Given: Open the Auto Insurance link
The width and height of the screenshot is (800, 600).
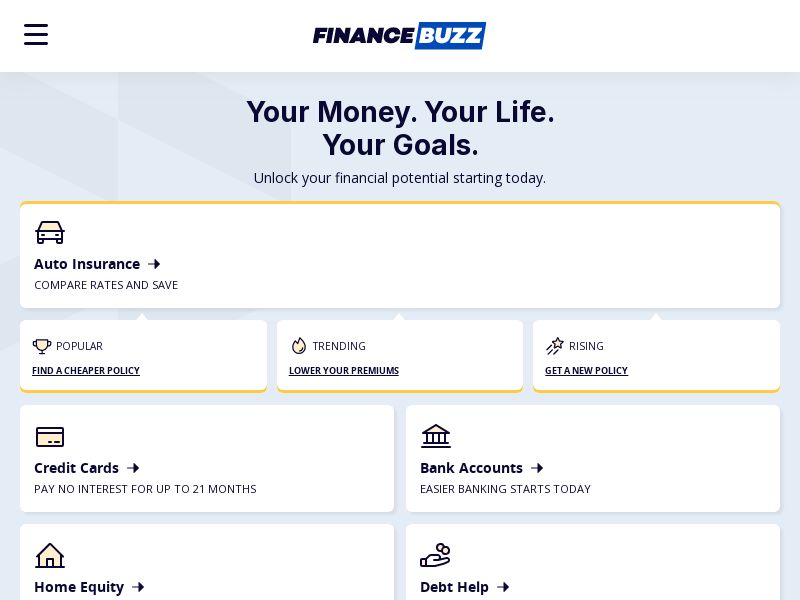Looking at the screenshot, I should pyautogui.click(x=87, y=264).
